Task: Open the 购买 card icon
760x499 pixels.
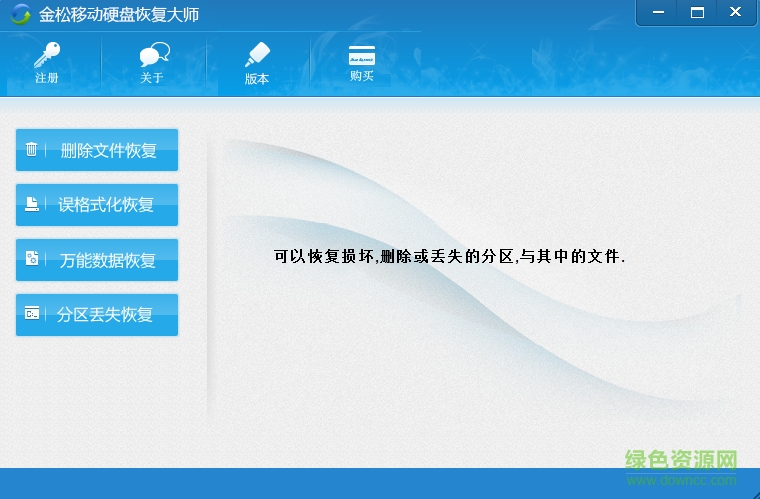Action: point(362,55)
